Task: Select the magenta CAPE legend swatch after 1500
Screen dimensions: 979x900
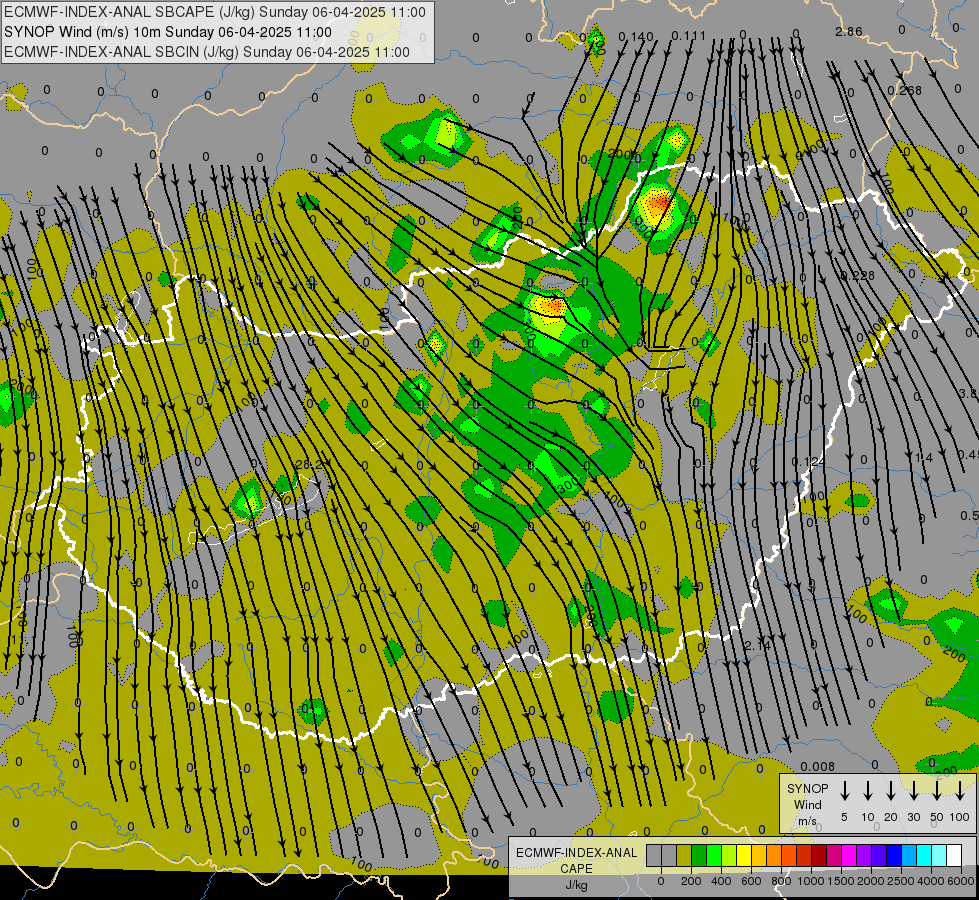Action: (x=849, y=855)
